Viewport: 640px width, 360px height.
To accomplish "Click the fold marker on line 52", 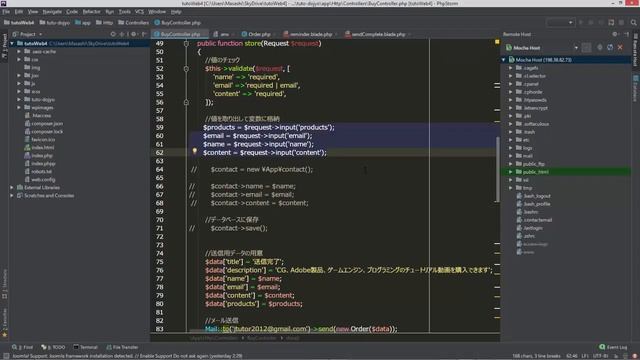I will [x=186, y=69].
